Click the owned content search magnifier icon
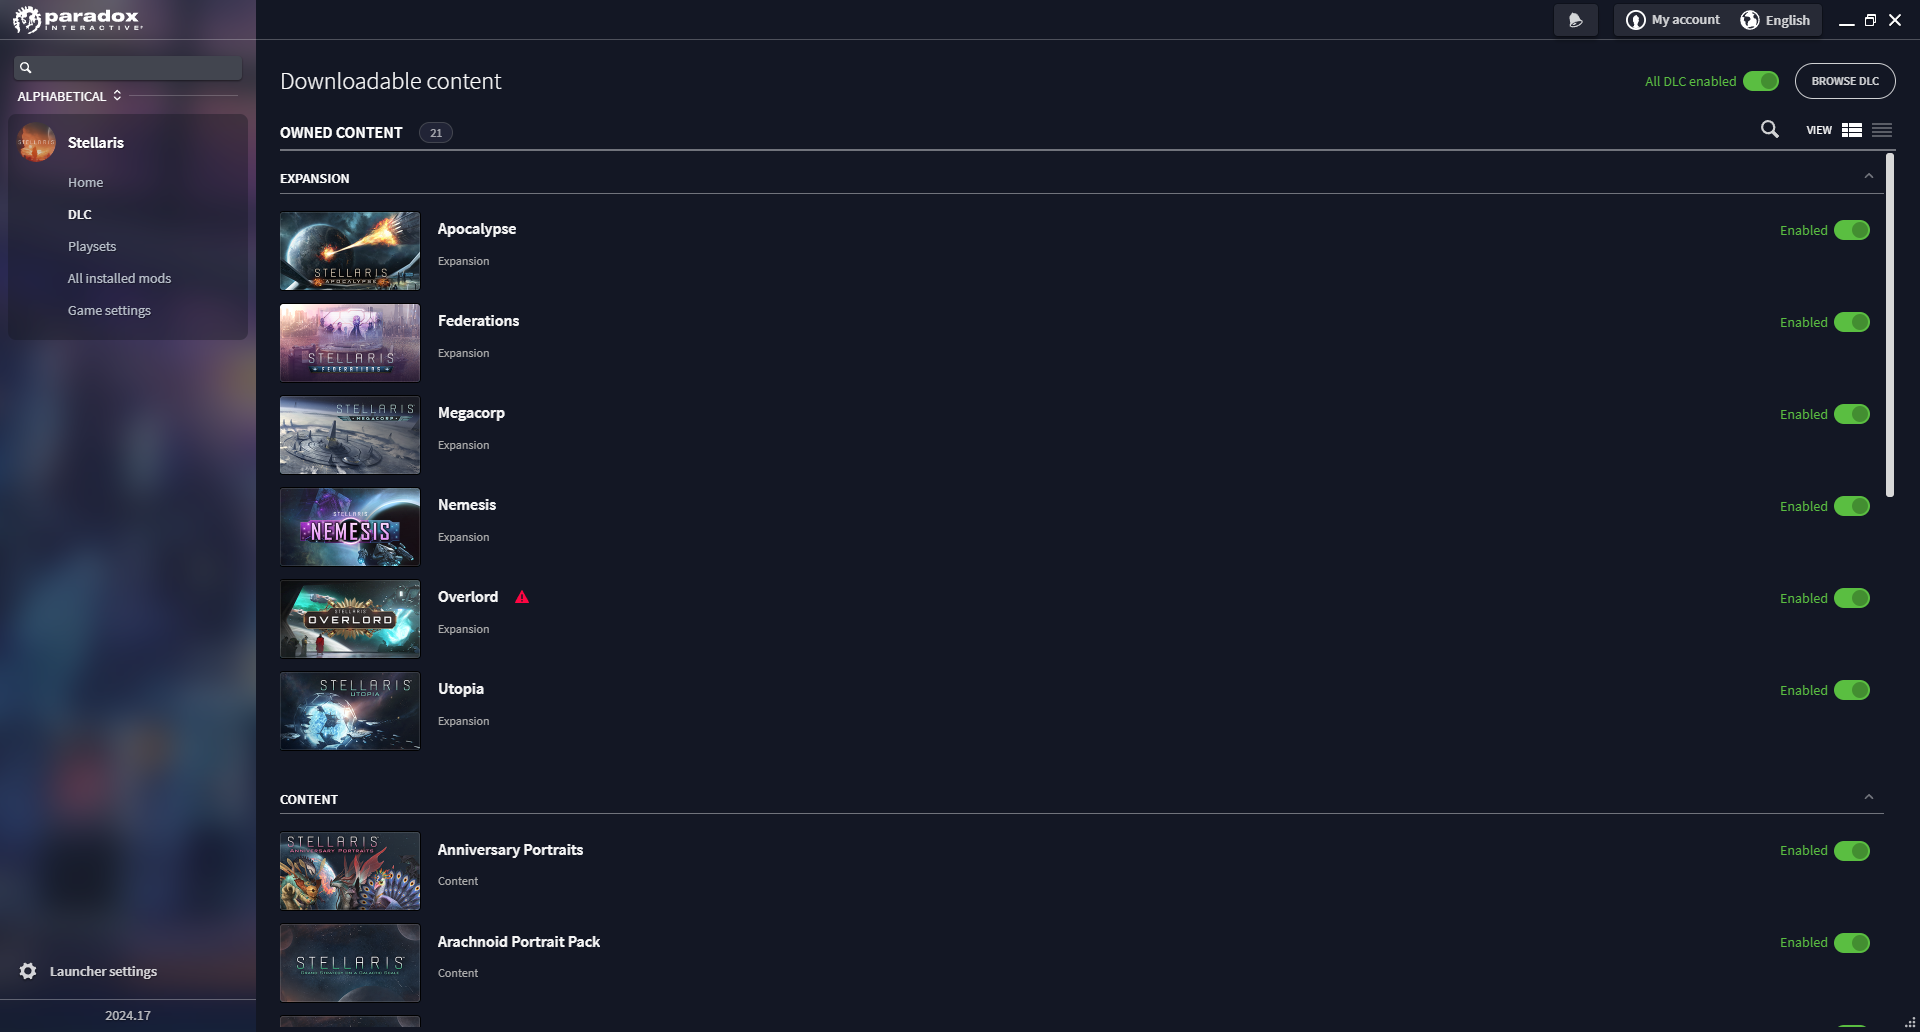Viewport: 1920px width, 1032px height. coord(1769,130)
